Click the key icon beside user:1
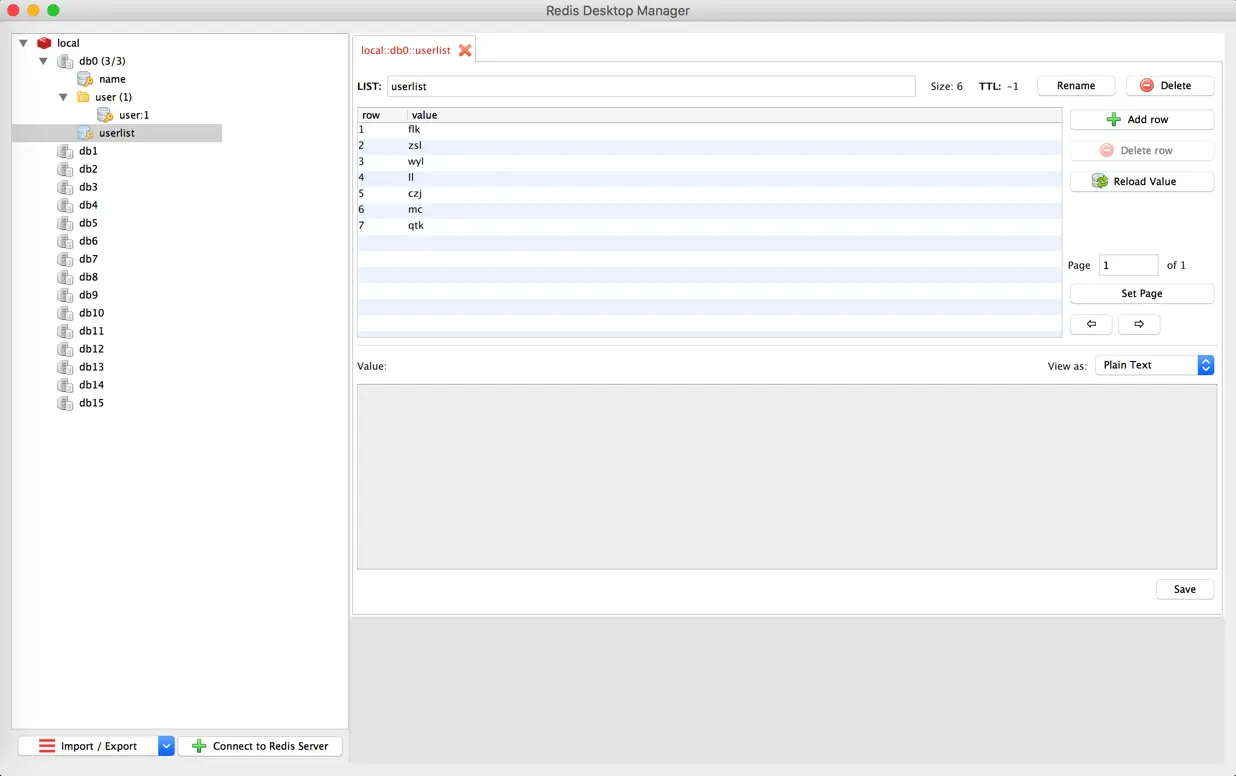 tap(105, 115)
